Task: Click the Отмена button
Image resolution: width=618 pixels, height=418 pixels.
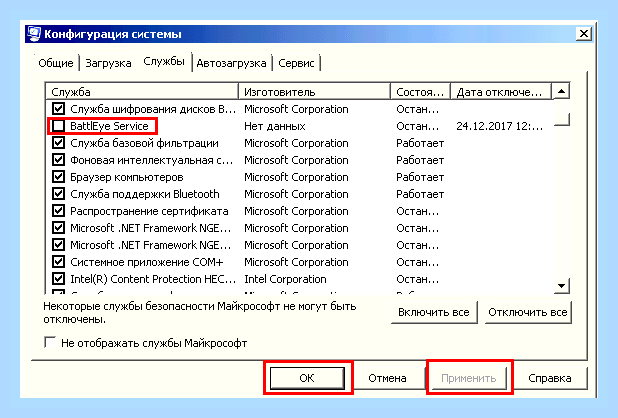Action: (387, 378)
